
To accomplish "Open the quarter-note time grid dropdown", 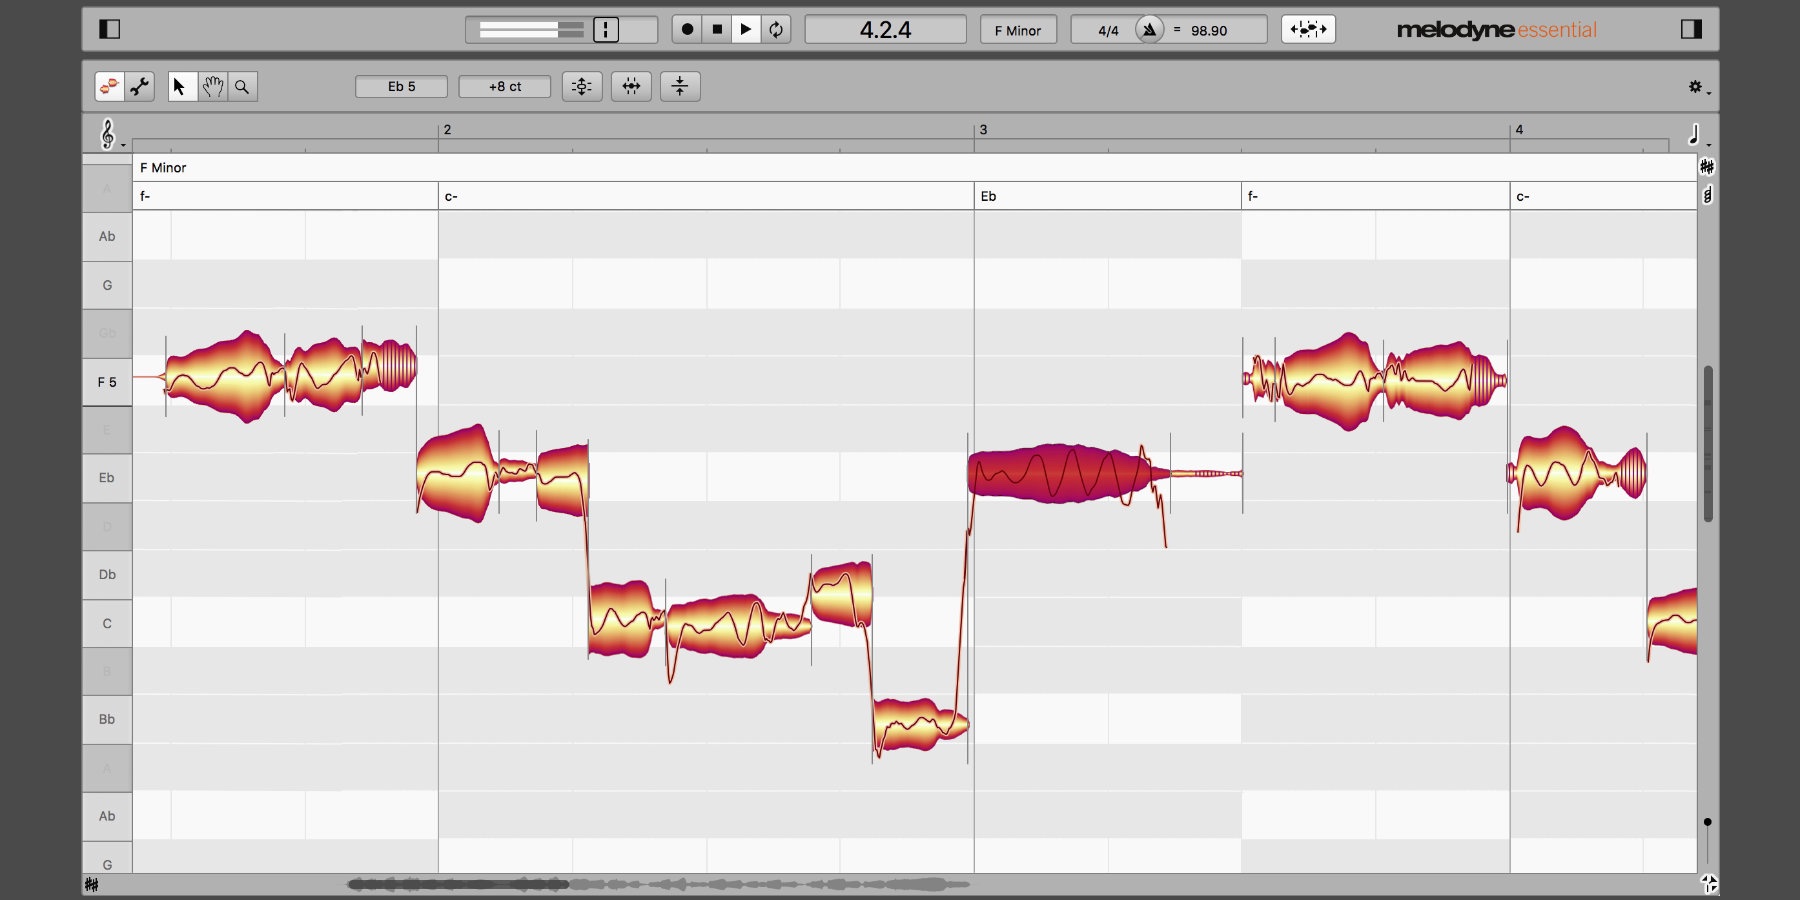I will (1696, 135).
